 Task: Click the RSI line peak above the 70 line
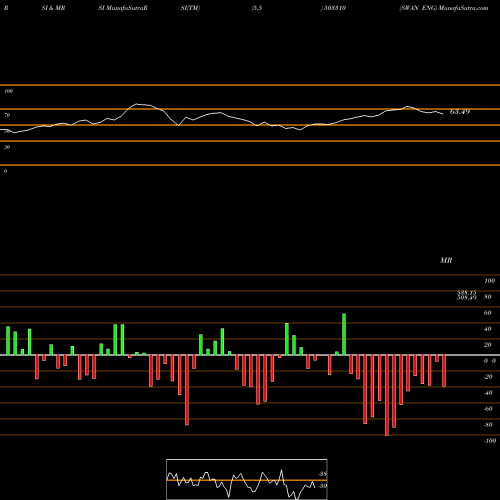click(137, 104)
